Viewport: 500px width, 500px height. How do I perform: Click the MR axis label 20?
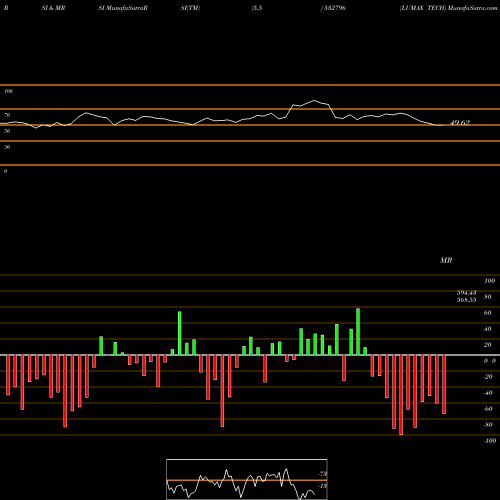(x=488, y=345)
